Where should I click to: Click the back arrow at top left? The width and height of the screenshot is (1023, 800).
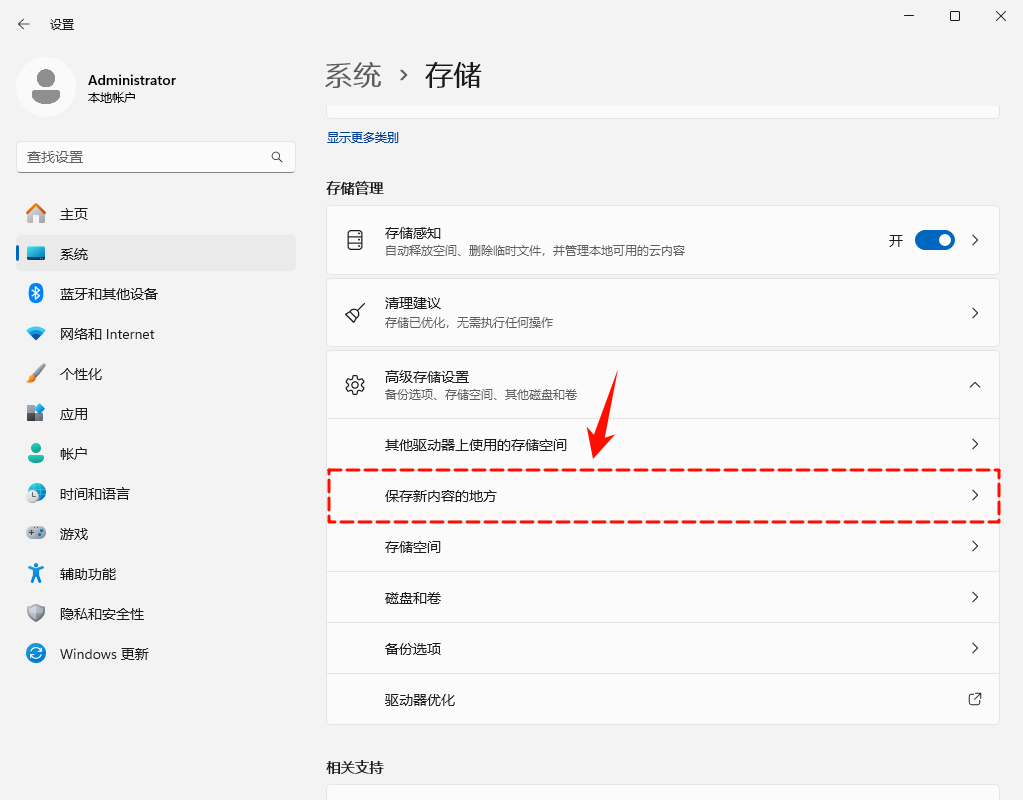[x=22, y=23]
